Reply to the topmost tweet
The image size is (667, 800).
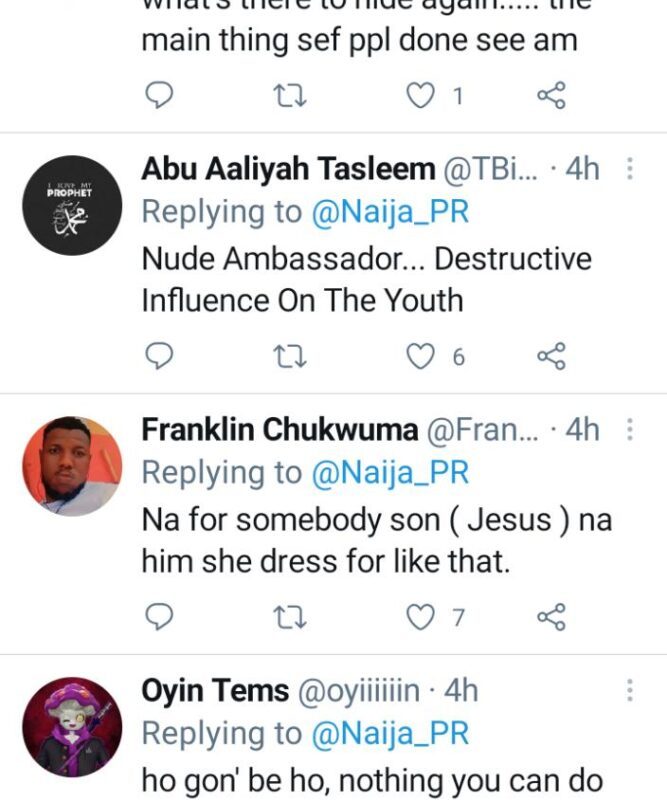(160, 95)
